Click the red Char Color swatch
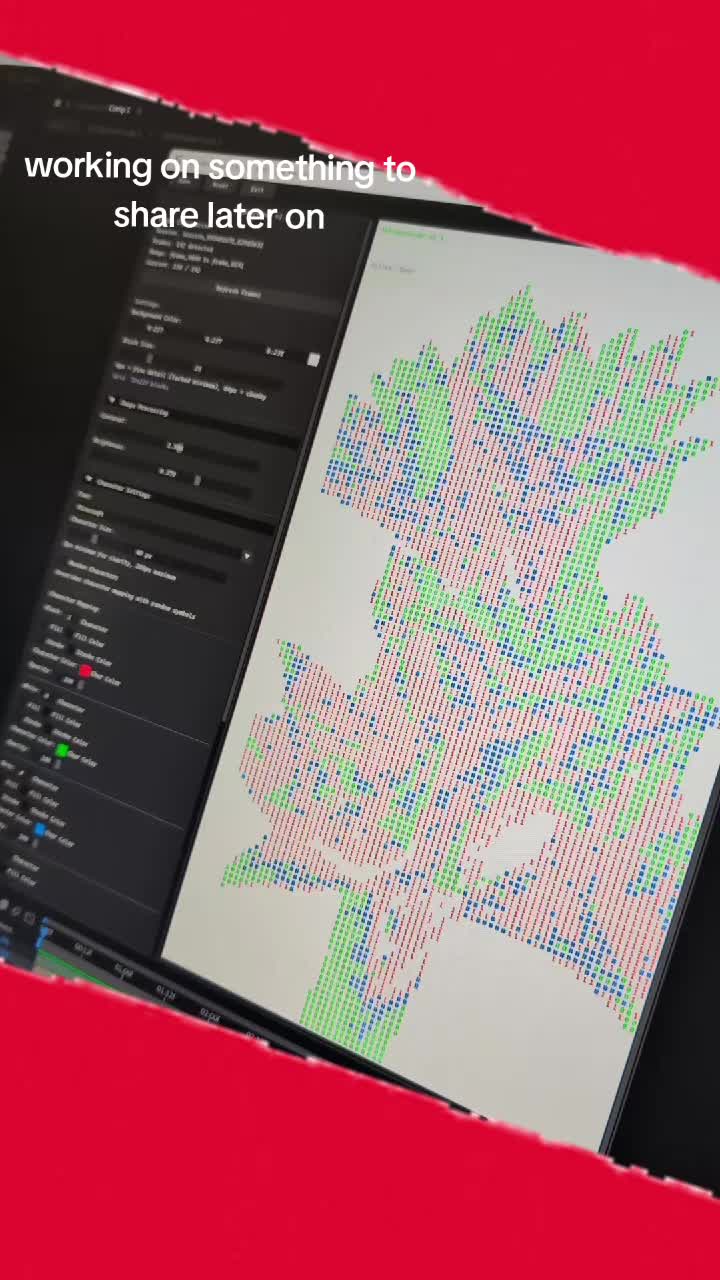This screenshot has height=1280, width=720. pyautogui.click(x=85, y=671)
